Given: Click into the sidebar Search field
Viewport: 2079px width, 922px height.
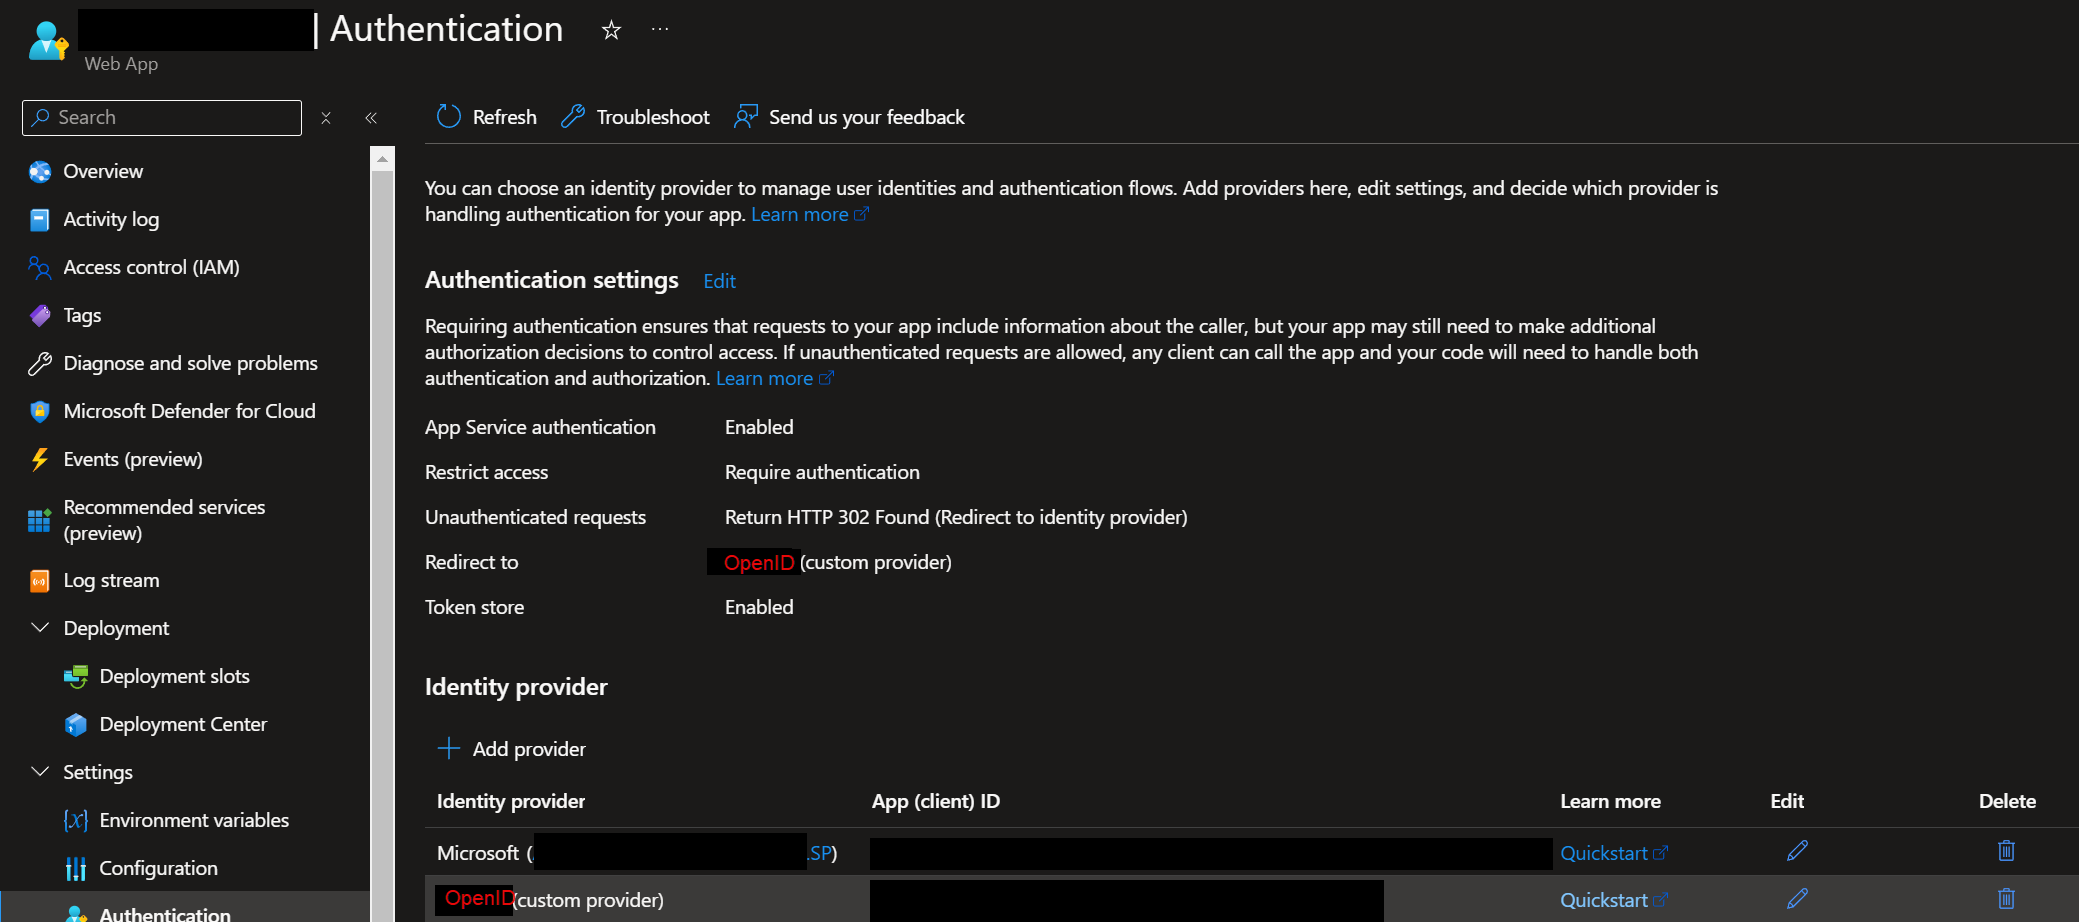Looking at the screenshot, I should pyautogui.click(x=162, y=118).
